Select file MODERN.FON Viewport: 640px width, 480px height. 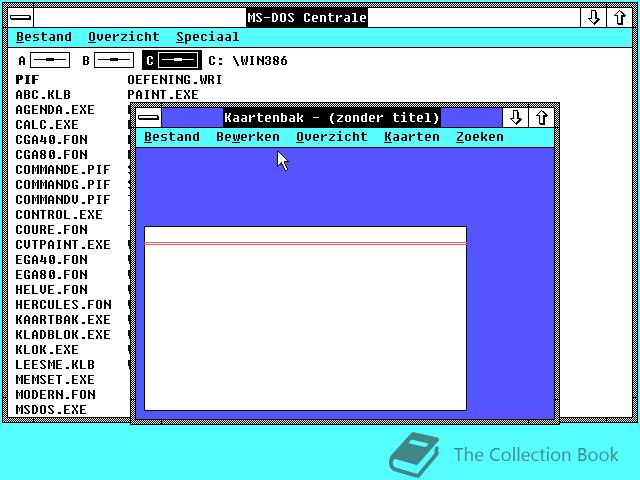click(56, 395)
